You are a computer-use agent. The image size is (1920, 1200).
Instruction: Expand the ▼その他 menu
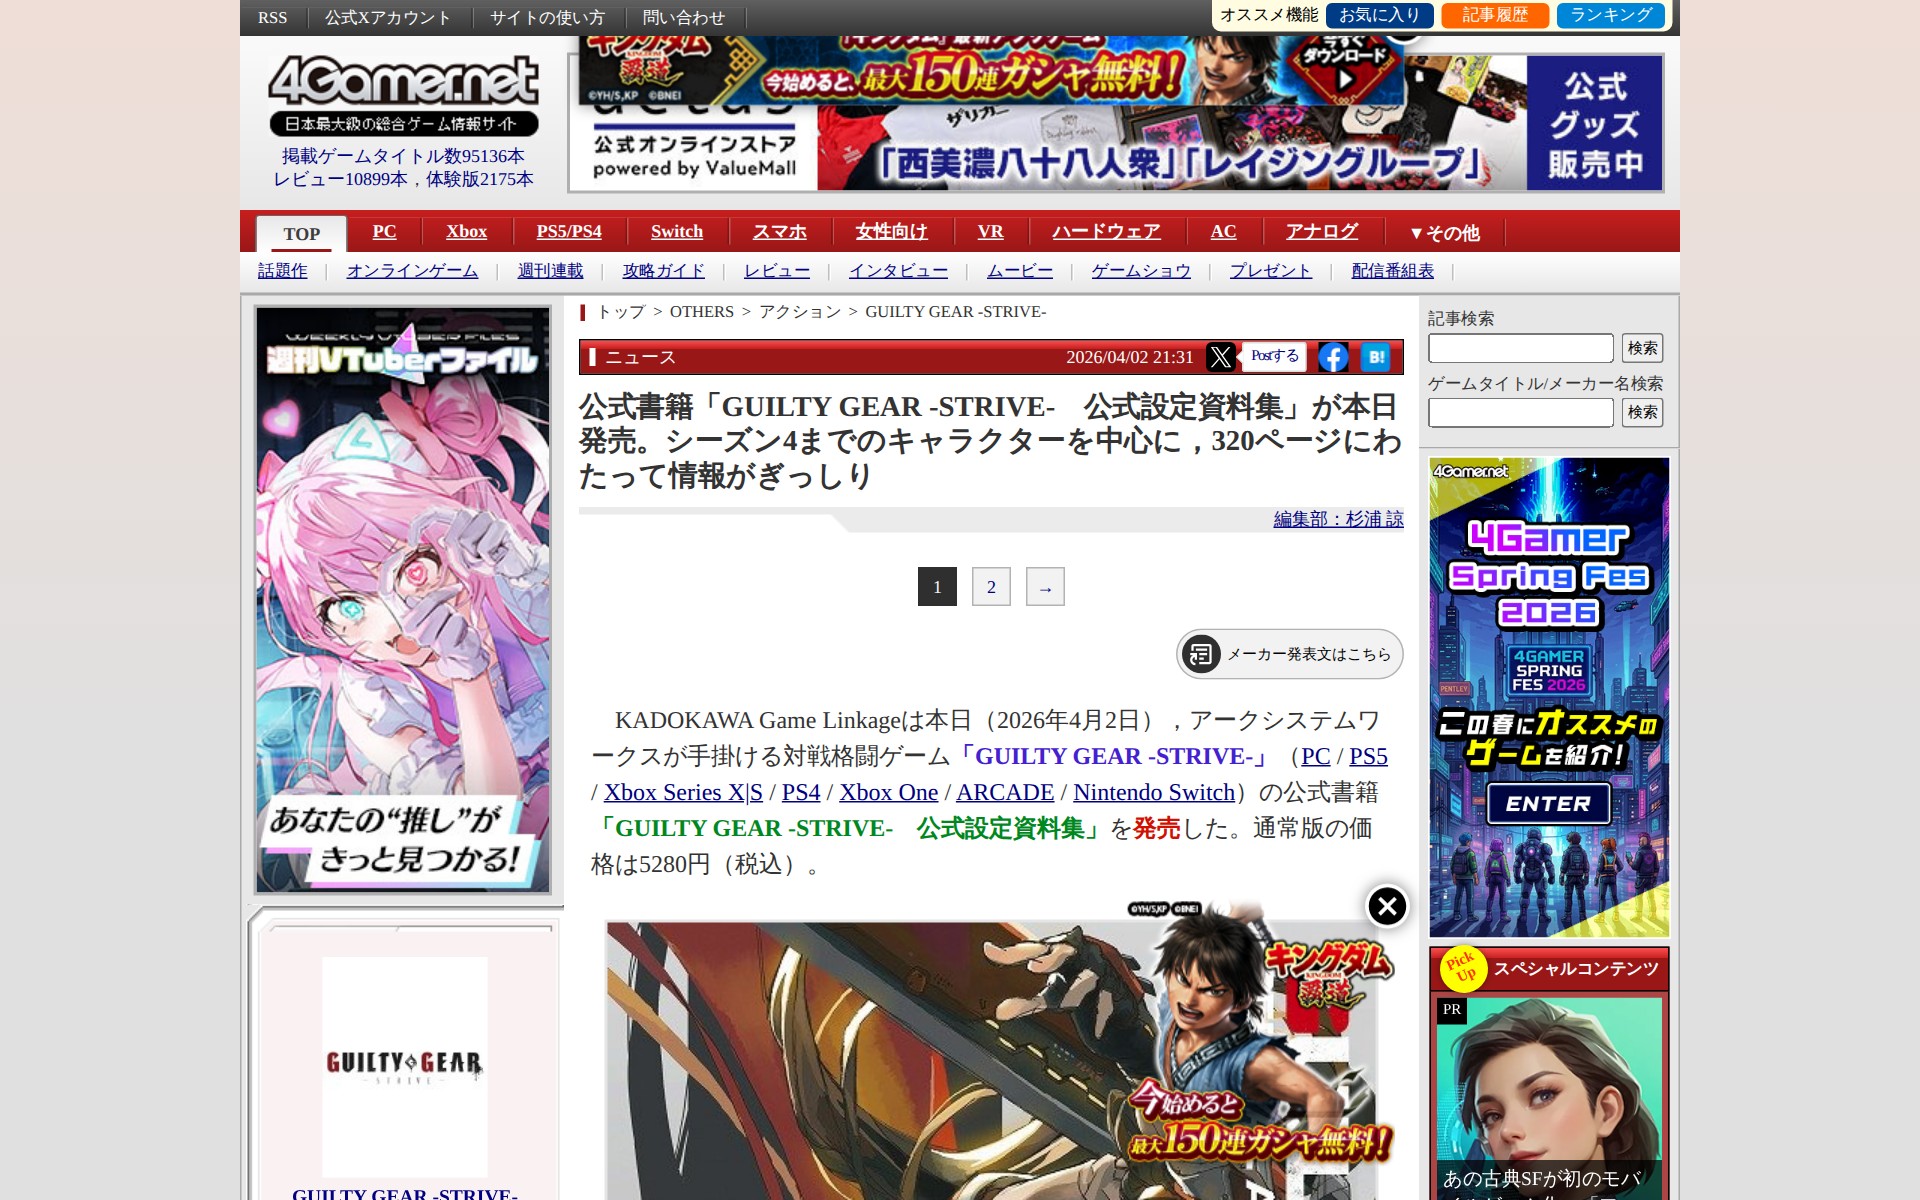coord(1444,233)
